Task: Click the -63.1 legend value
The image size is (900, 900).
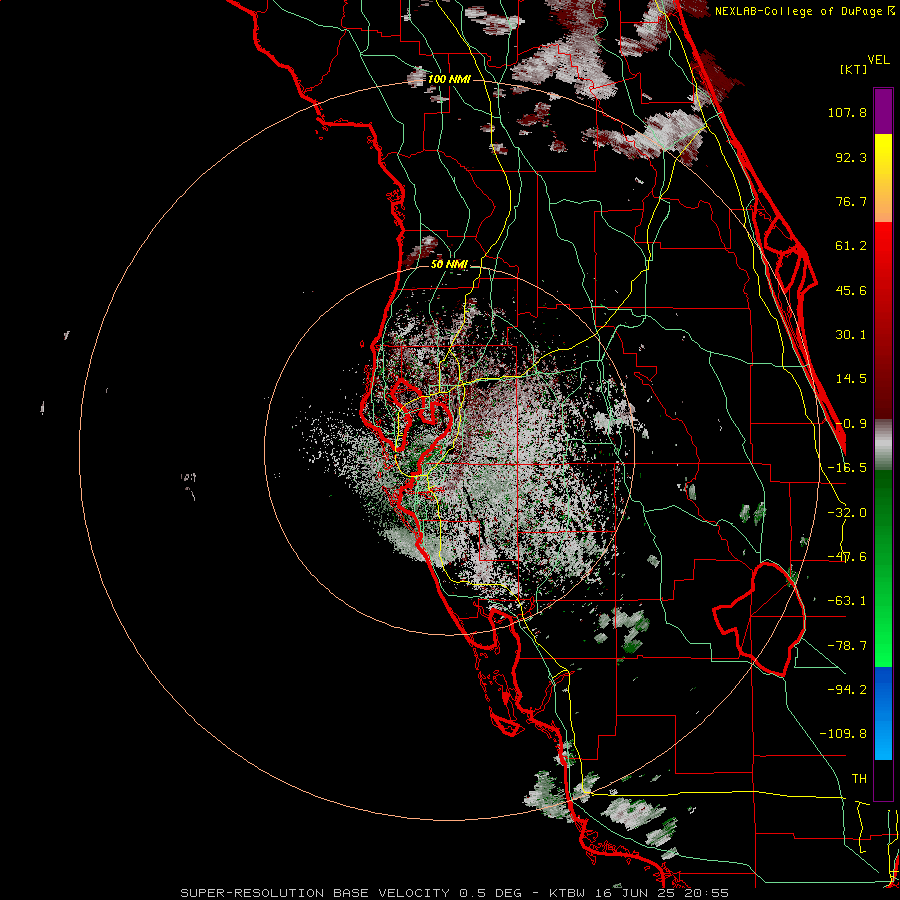Action: 847,601
